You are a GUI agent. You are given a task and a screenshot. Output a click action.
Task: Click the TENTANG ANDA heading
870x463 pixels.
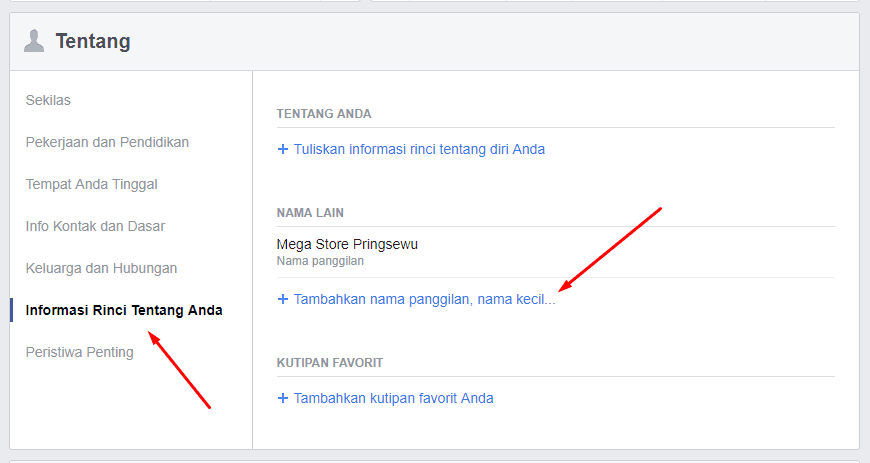pyautogui.click(x=324, y=114)
